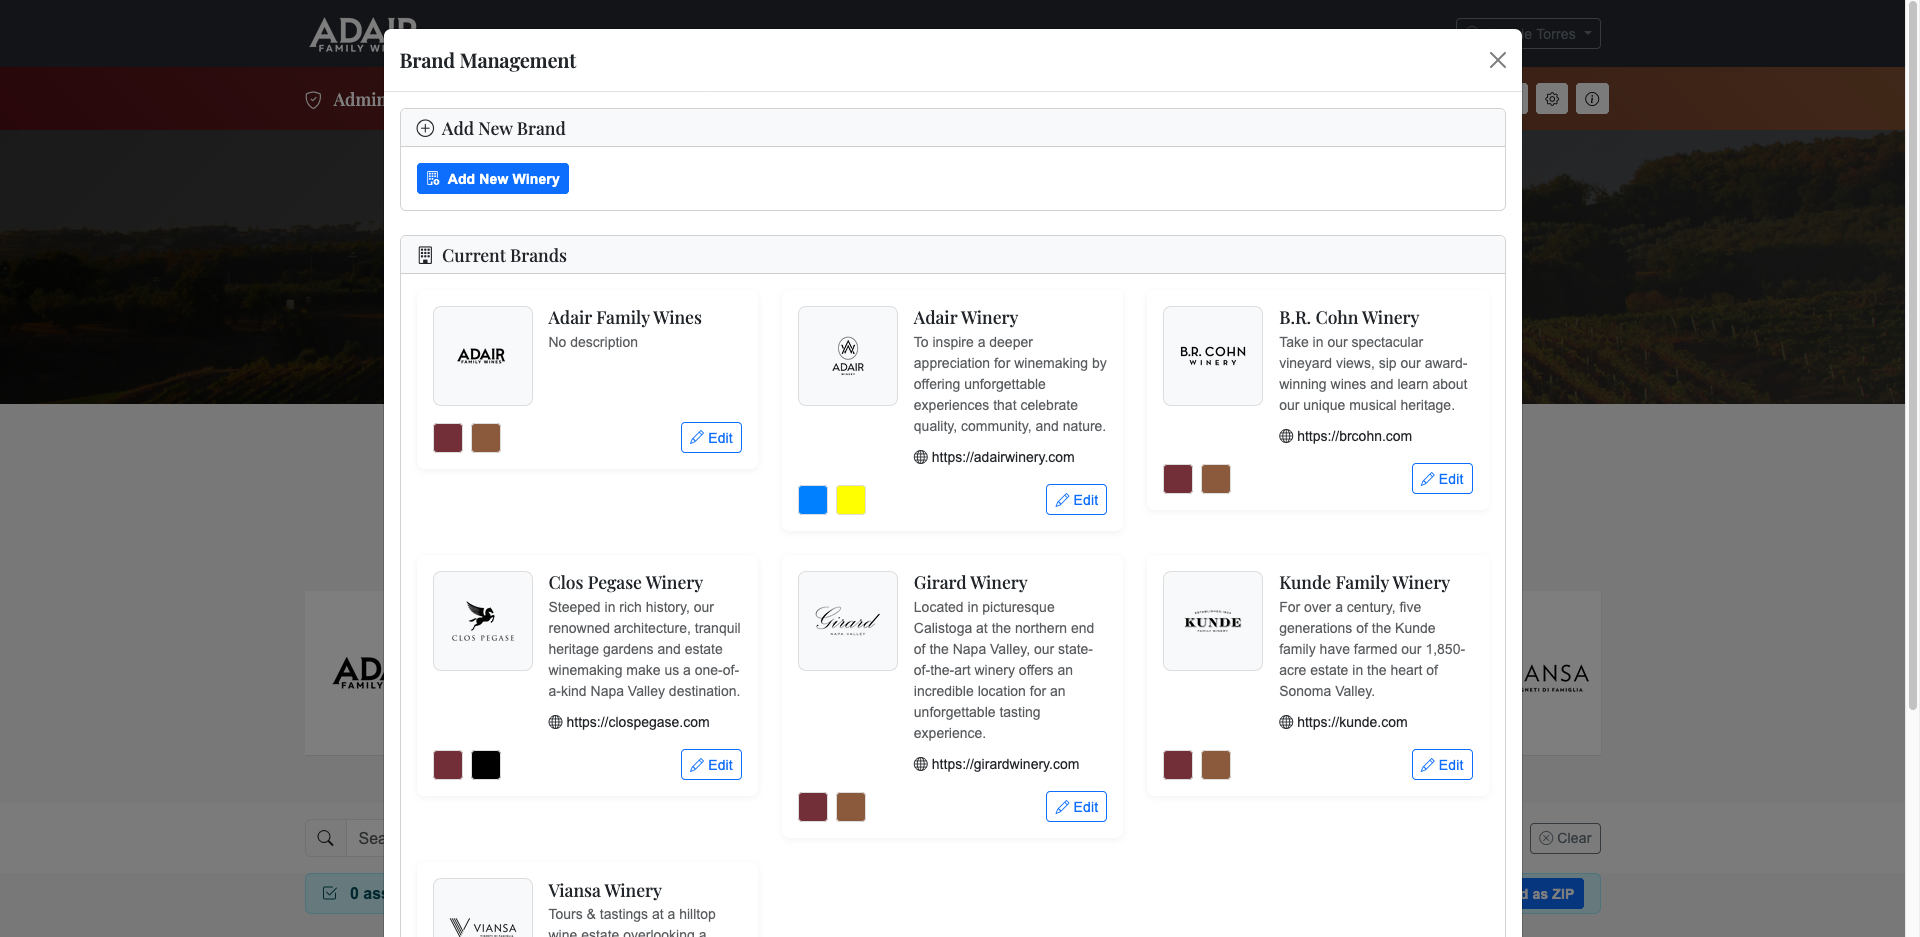Close the Brand Management dialog
1920x937 pixels.
tap(1497, 60)
